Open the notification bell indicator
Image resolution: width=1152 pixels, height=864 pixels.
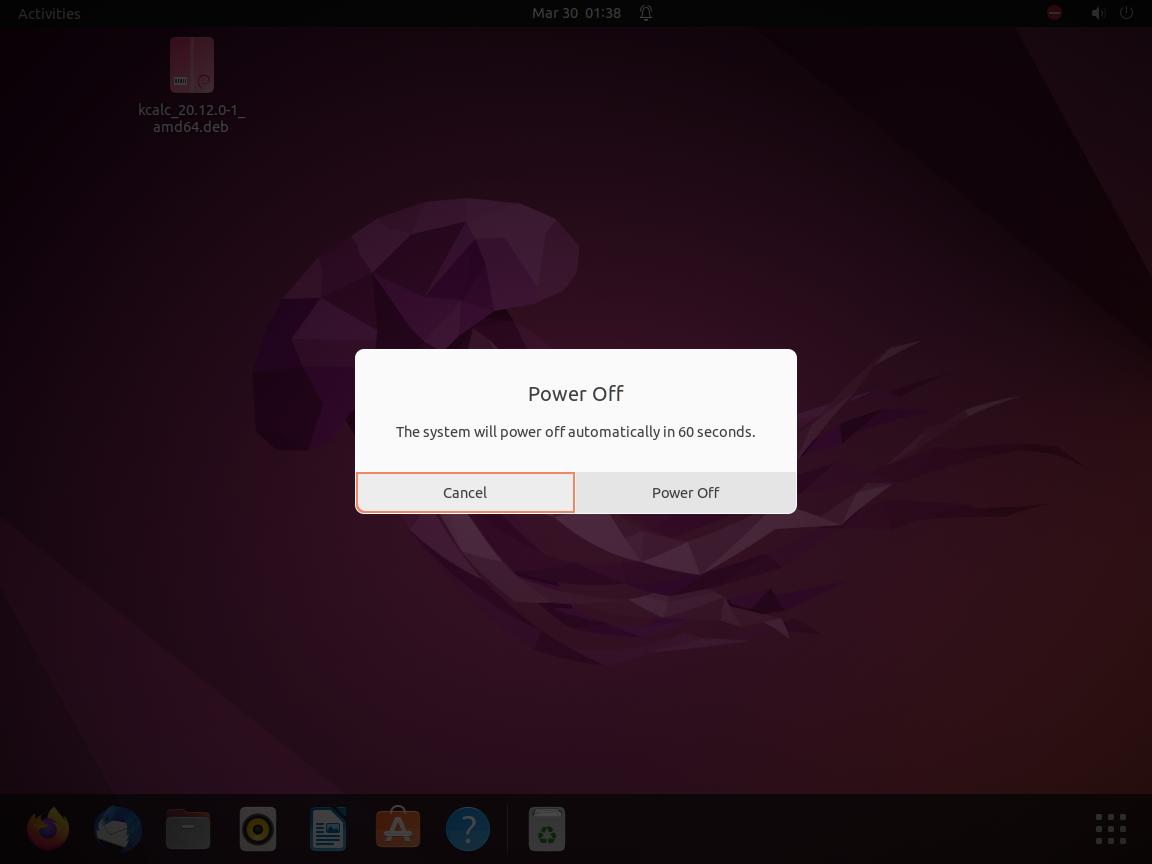coord(646,13)
